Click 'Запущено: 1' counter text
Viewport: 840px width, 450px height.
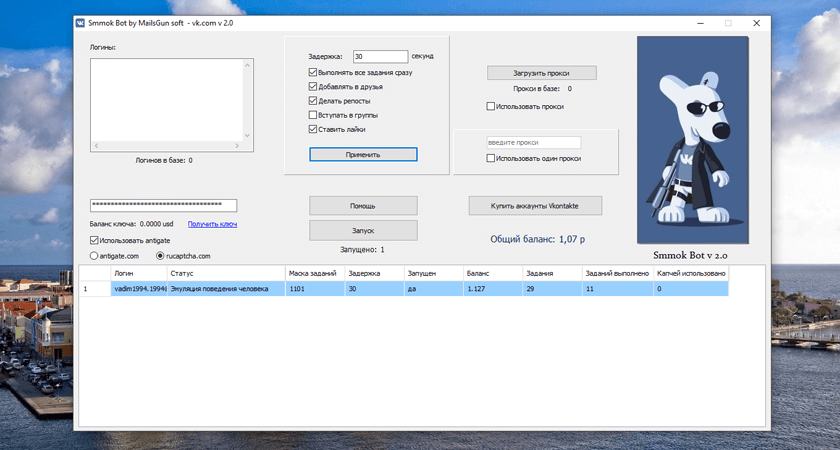pyautogui.click(x=362, y=250)
